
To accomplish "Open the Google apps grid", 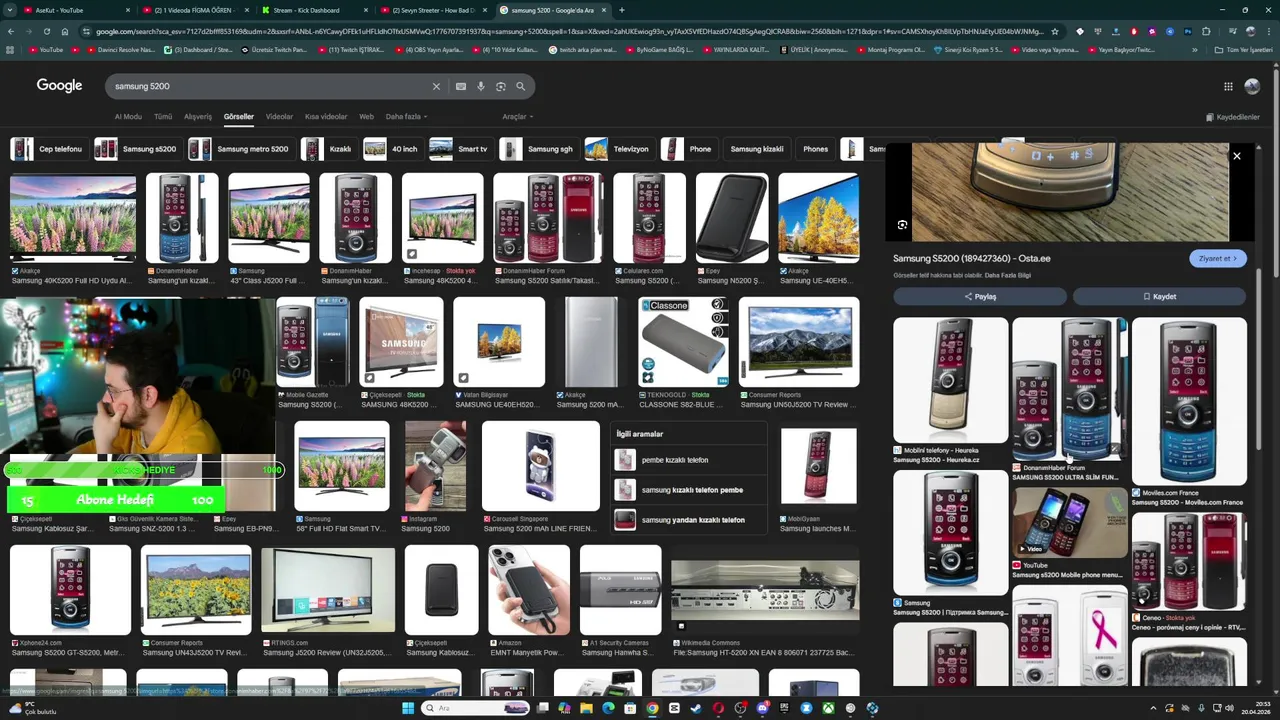I will coord(1228,87).
